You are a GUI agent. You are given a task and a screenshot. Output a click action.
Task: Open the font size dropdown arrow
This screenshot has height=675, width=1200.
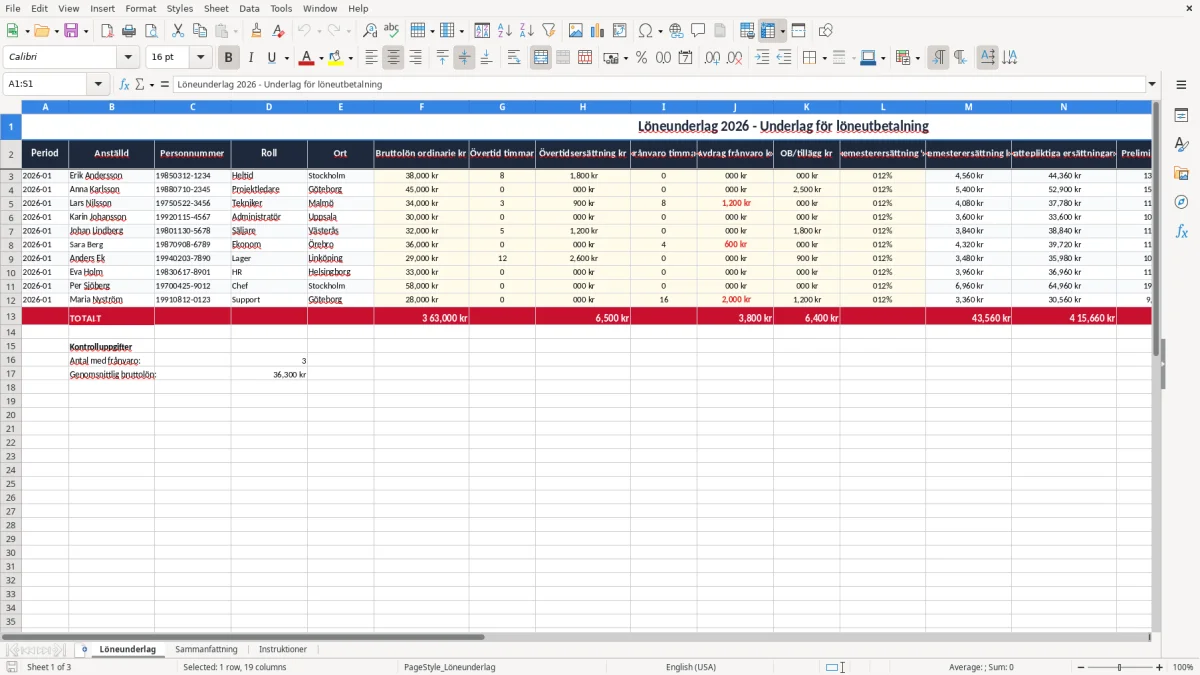tap(201, 58)
